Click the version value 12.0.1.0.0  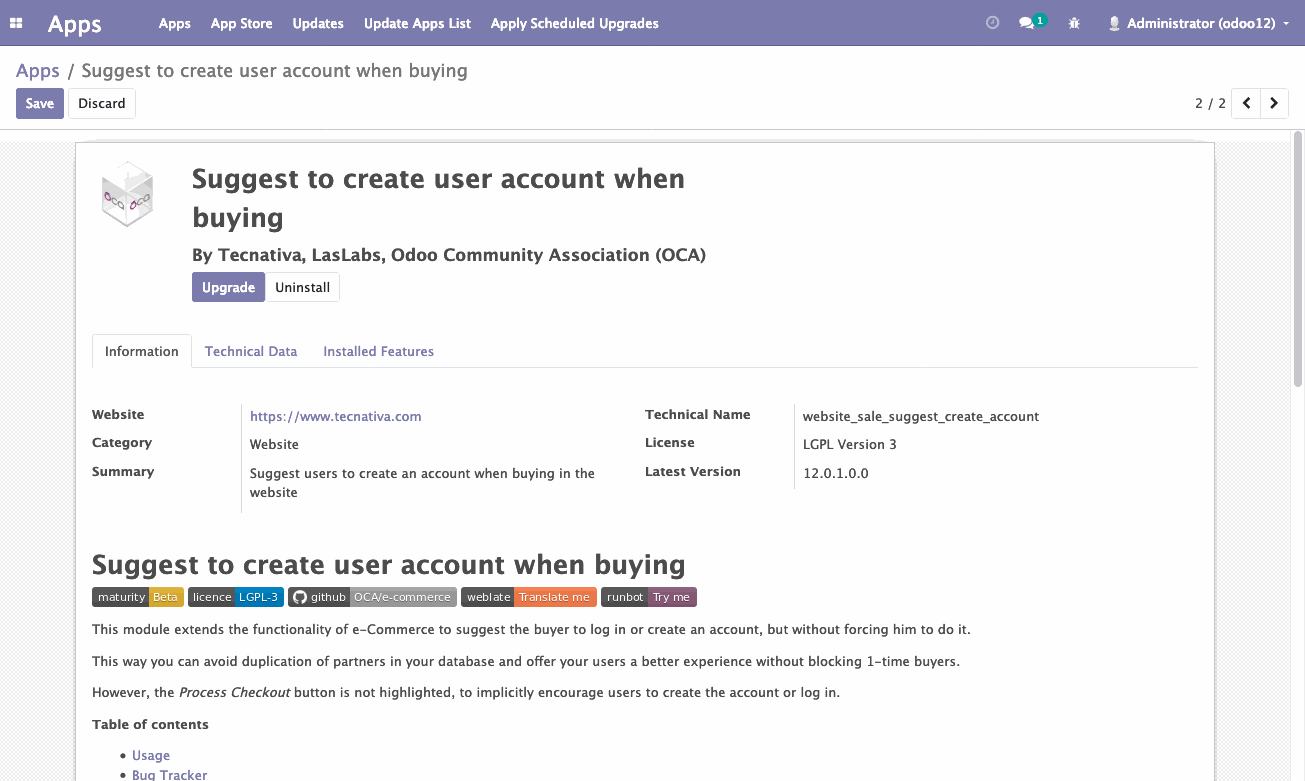(x=836, y=473)
